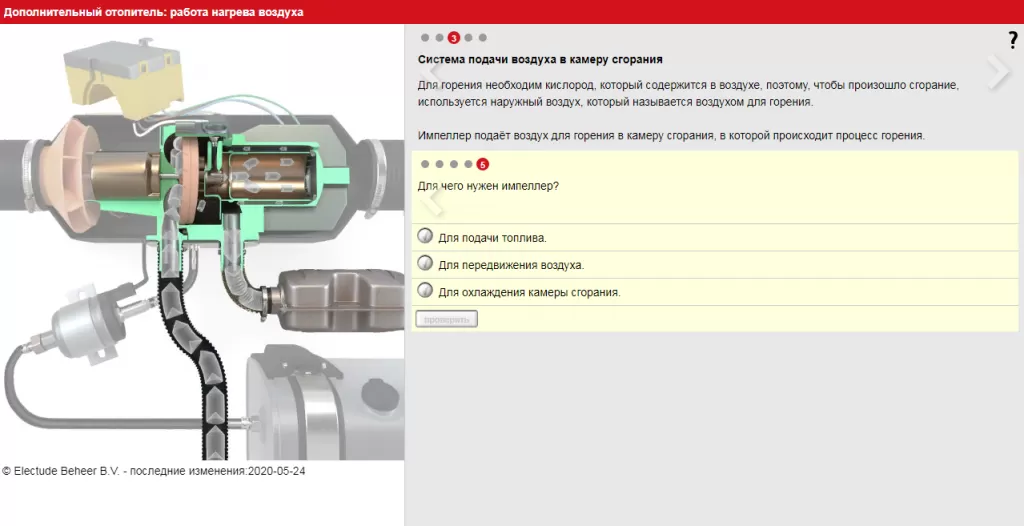1024x526 pixels.
Task: Open third question dot in quiz panel
Action: (x=454, y=164)
